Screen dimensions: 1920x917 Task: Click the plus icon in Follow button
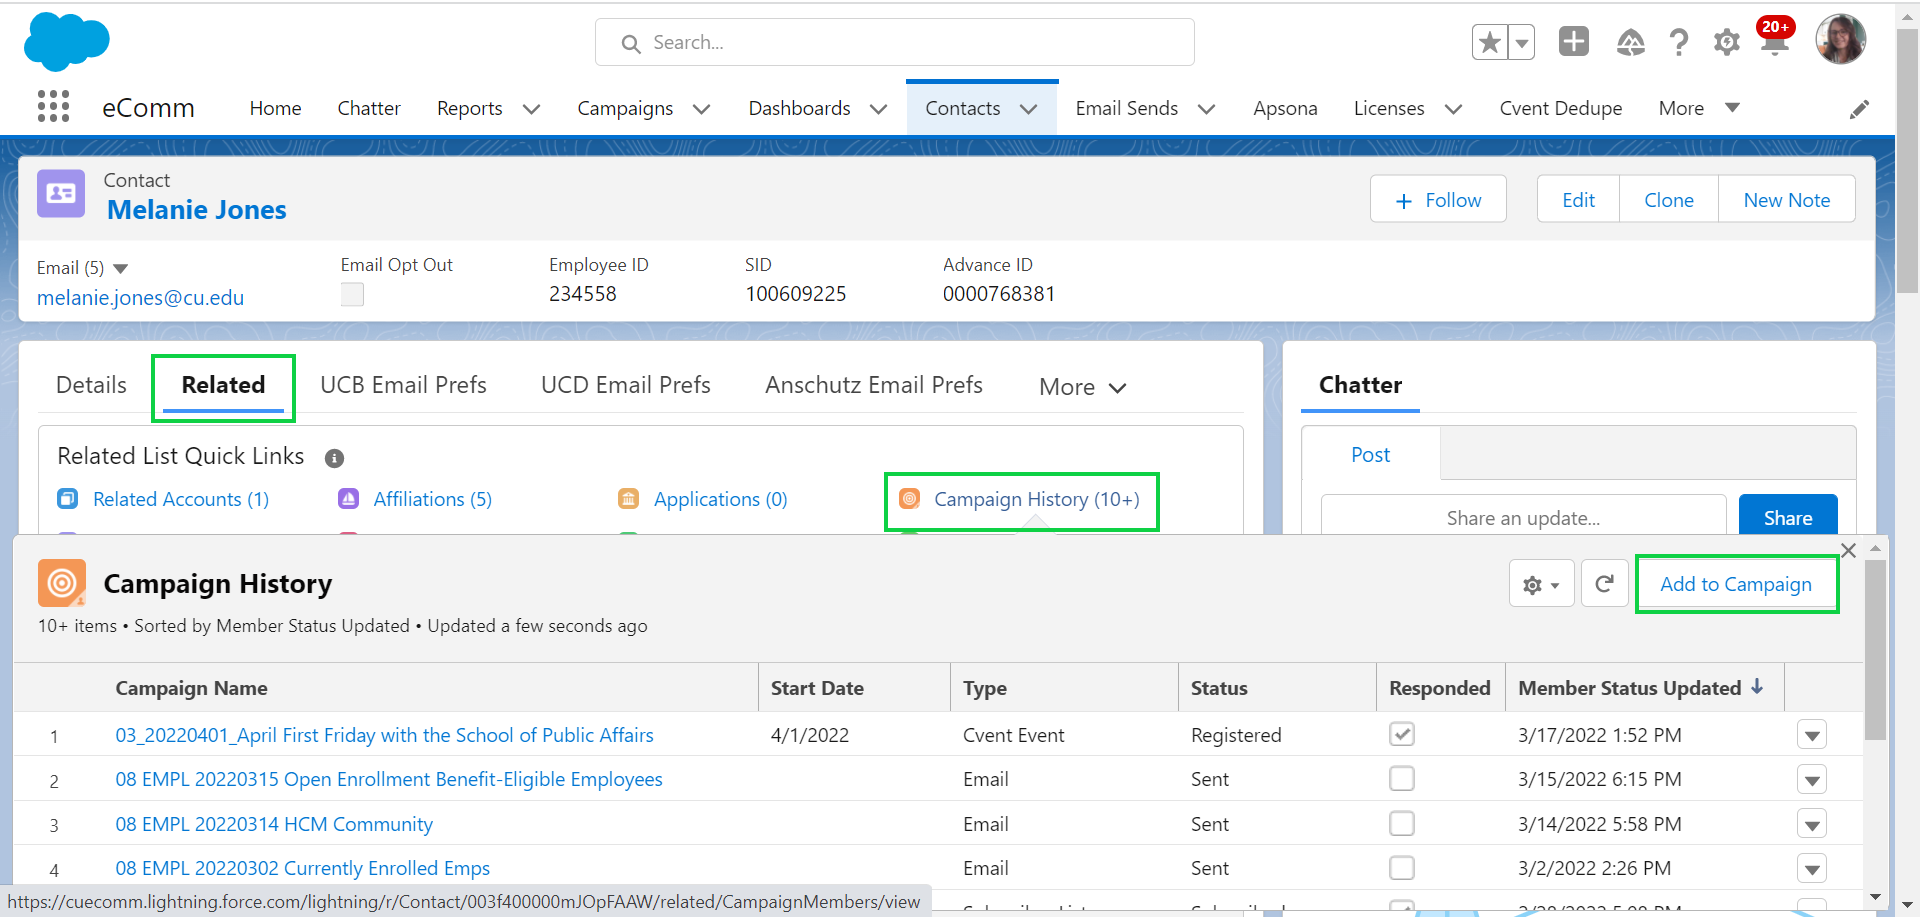[x=1404, y=201]
